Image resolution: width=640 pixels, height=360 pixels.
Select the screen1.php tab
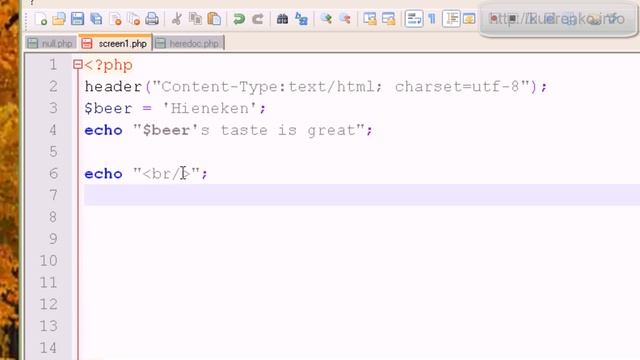115,43
